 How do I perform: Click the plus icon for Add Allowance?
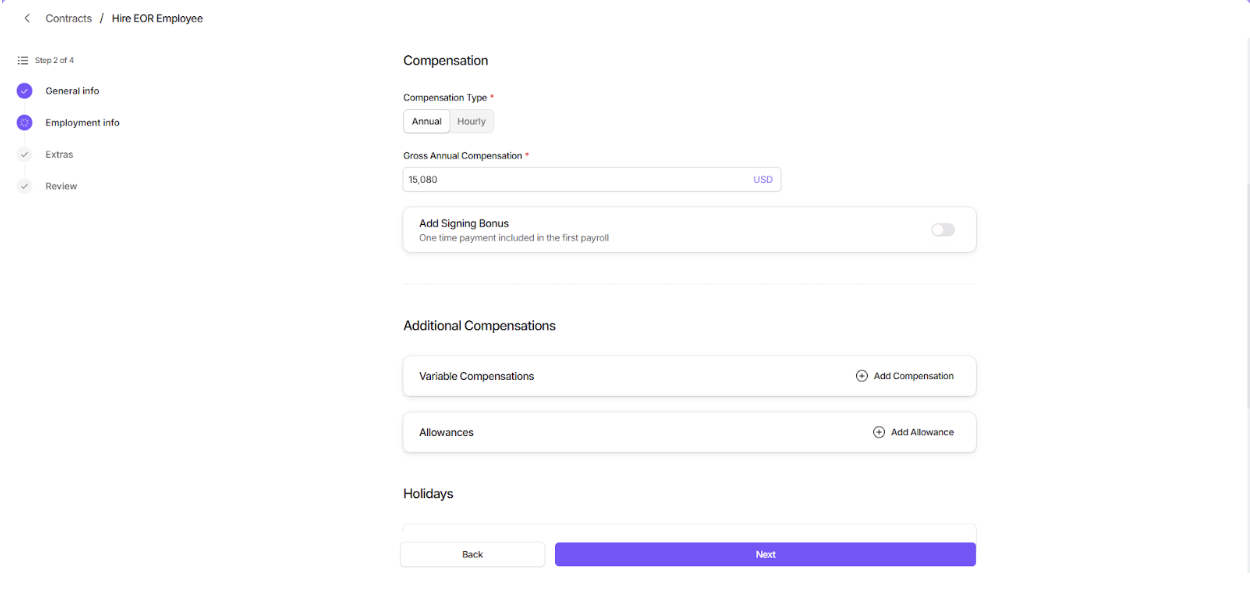click(x=879, y=432)
